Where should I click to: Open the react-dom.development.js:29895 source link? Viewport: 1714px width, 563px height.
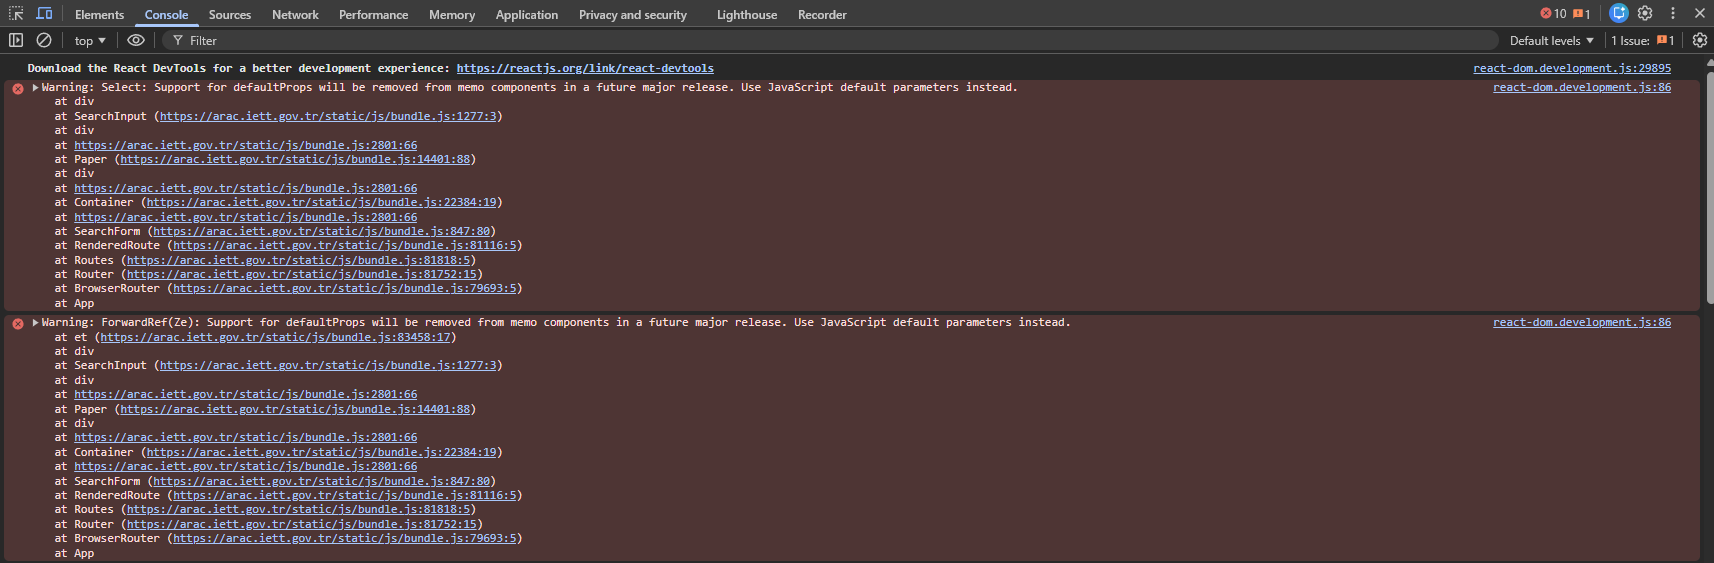(x=1571, y=68)
